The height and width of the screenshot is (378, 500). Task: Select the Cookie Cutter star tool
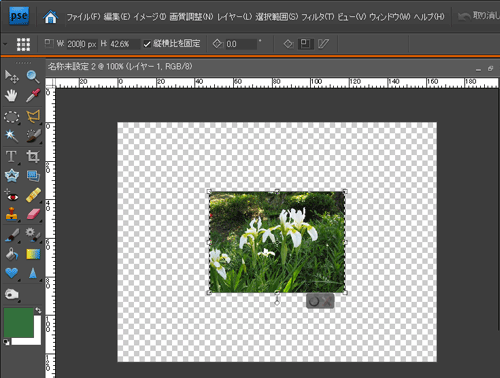pyautogui.click(x=12, y=176)
